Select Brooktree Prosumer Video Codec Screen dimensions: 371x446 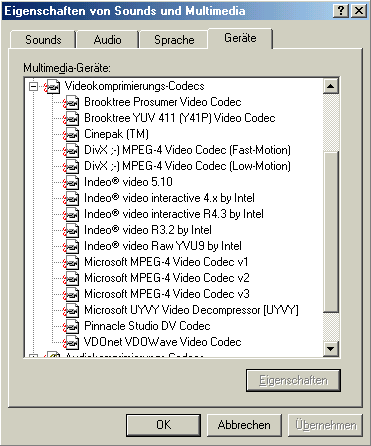tap(163, 102)
